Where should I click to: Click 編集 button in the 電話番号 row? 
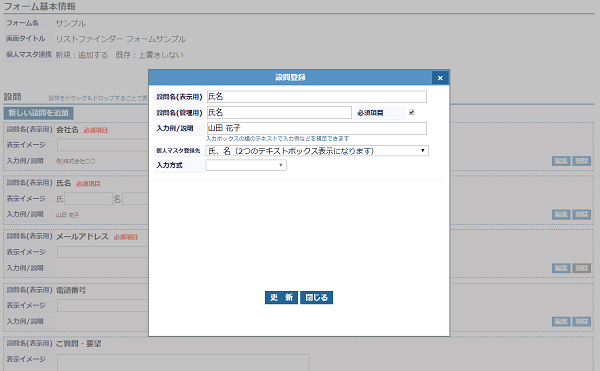pyautogui.click(x=561, y=322)
